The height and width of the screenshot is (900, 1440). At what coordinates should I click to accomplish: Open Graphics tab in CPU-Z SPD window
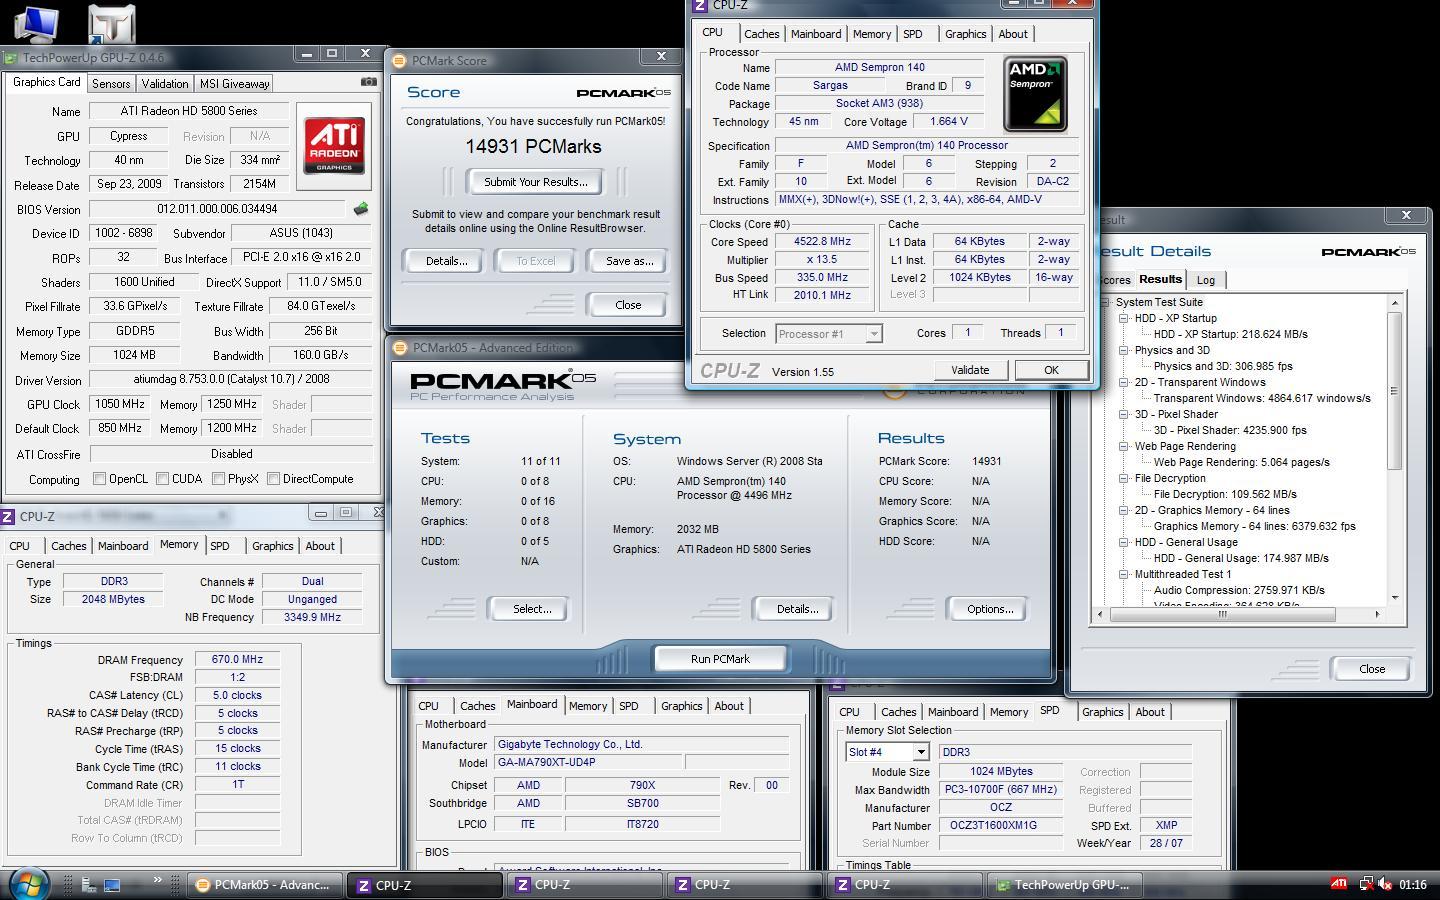point(1102,712)
